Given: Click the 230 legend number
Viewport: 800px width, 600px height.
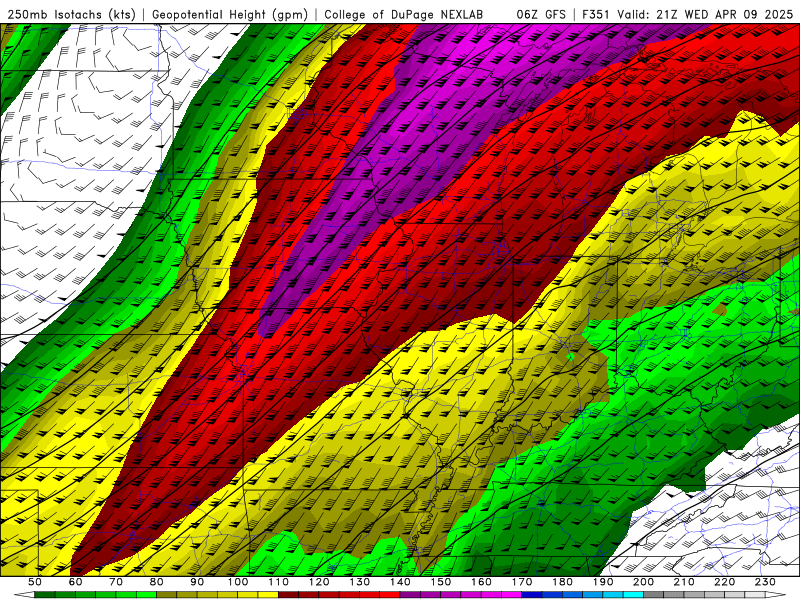Looking at the screenshot, I should click(x=765, y=582).
